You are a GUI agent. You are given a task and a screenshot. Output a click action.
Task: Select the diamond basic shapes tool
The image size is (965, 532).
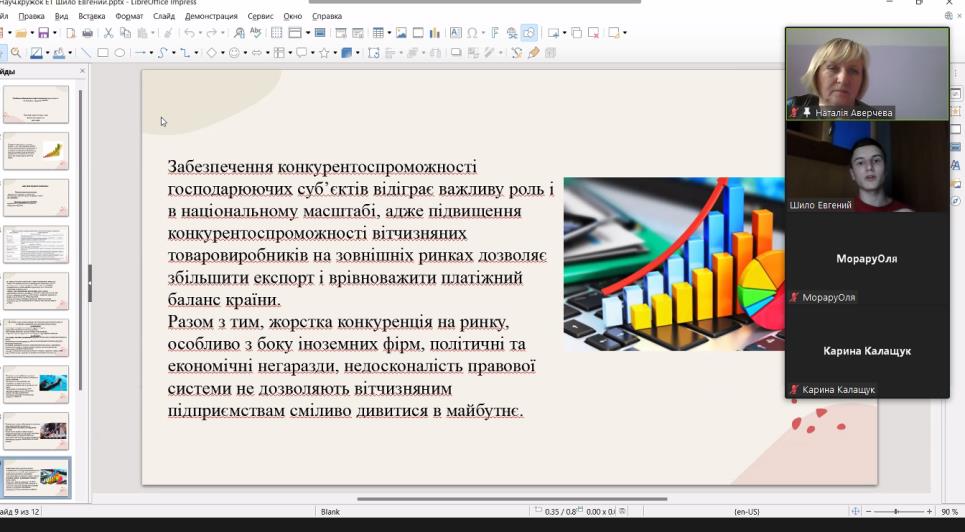tap(211, 53)
